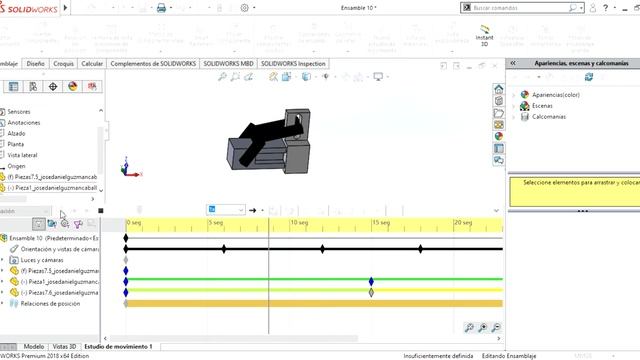Zoom timeline to fit with first magnifier

point(469,327)
